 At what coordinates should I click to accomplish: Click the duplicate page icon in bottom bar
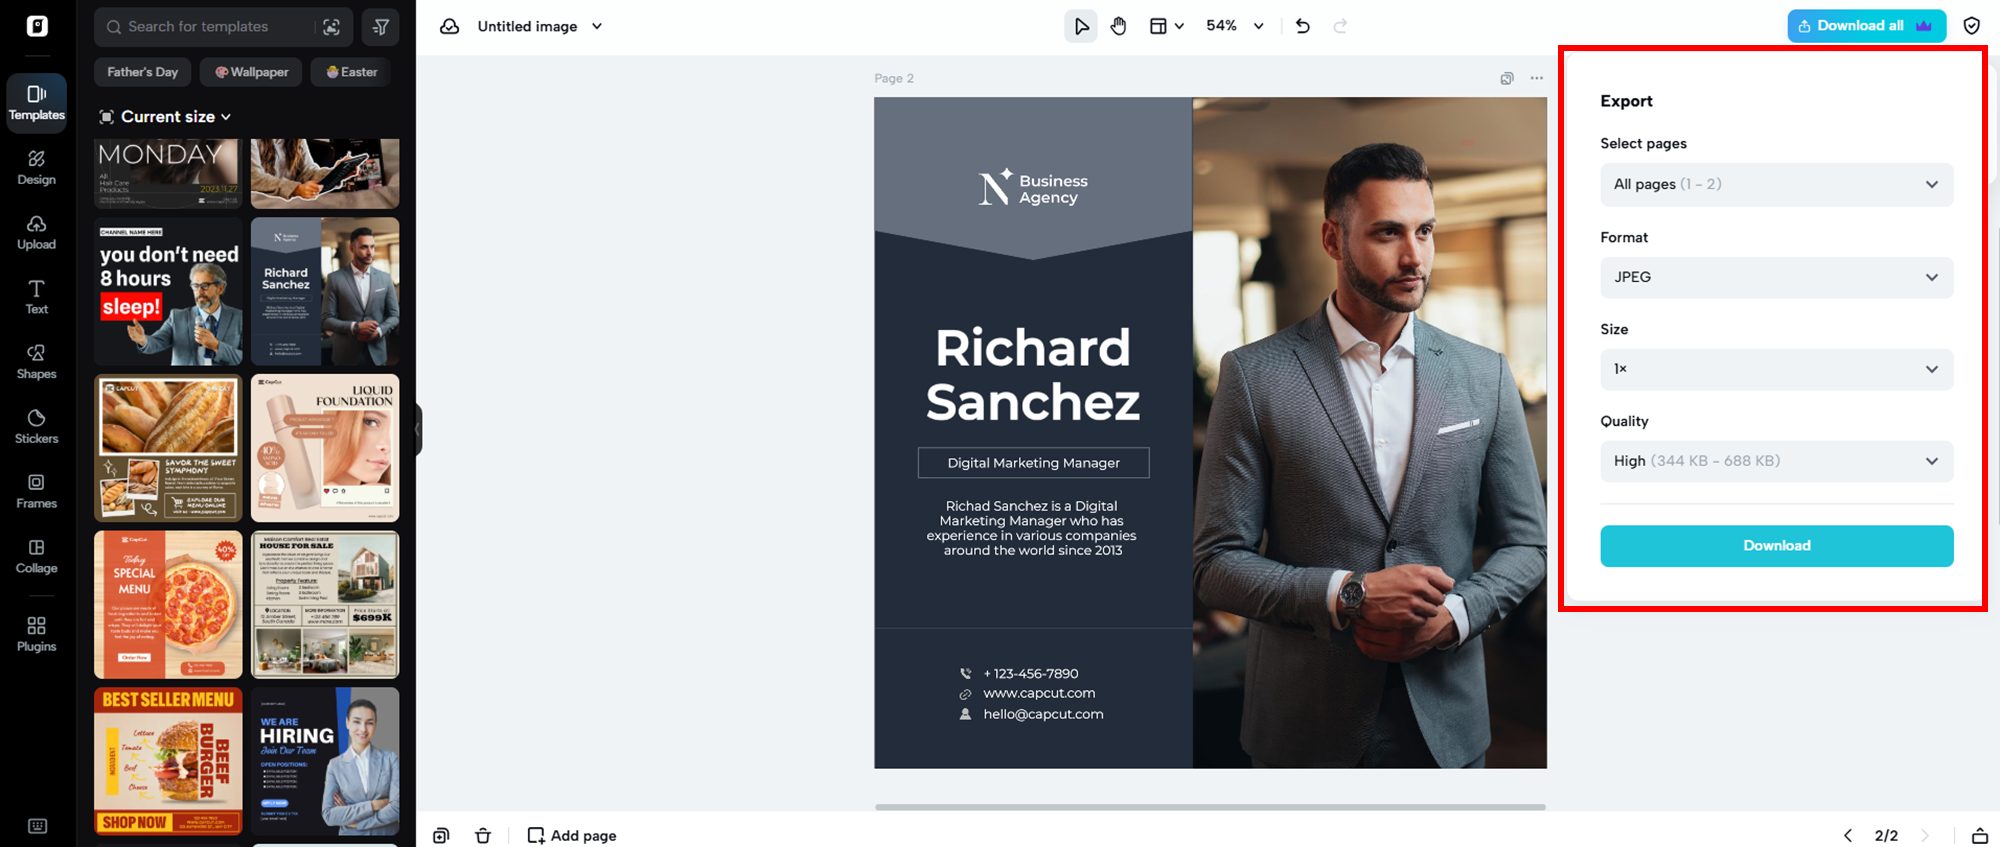[x=441, y=836]
